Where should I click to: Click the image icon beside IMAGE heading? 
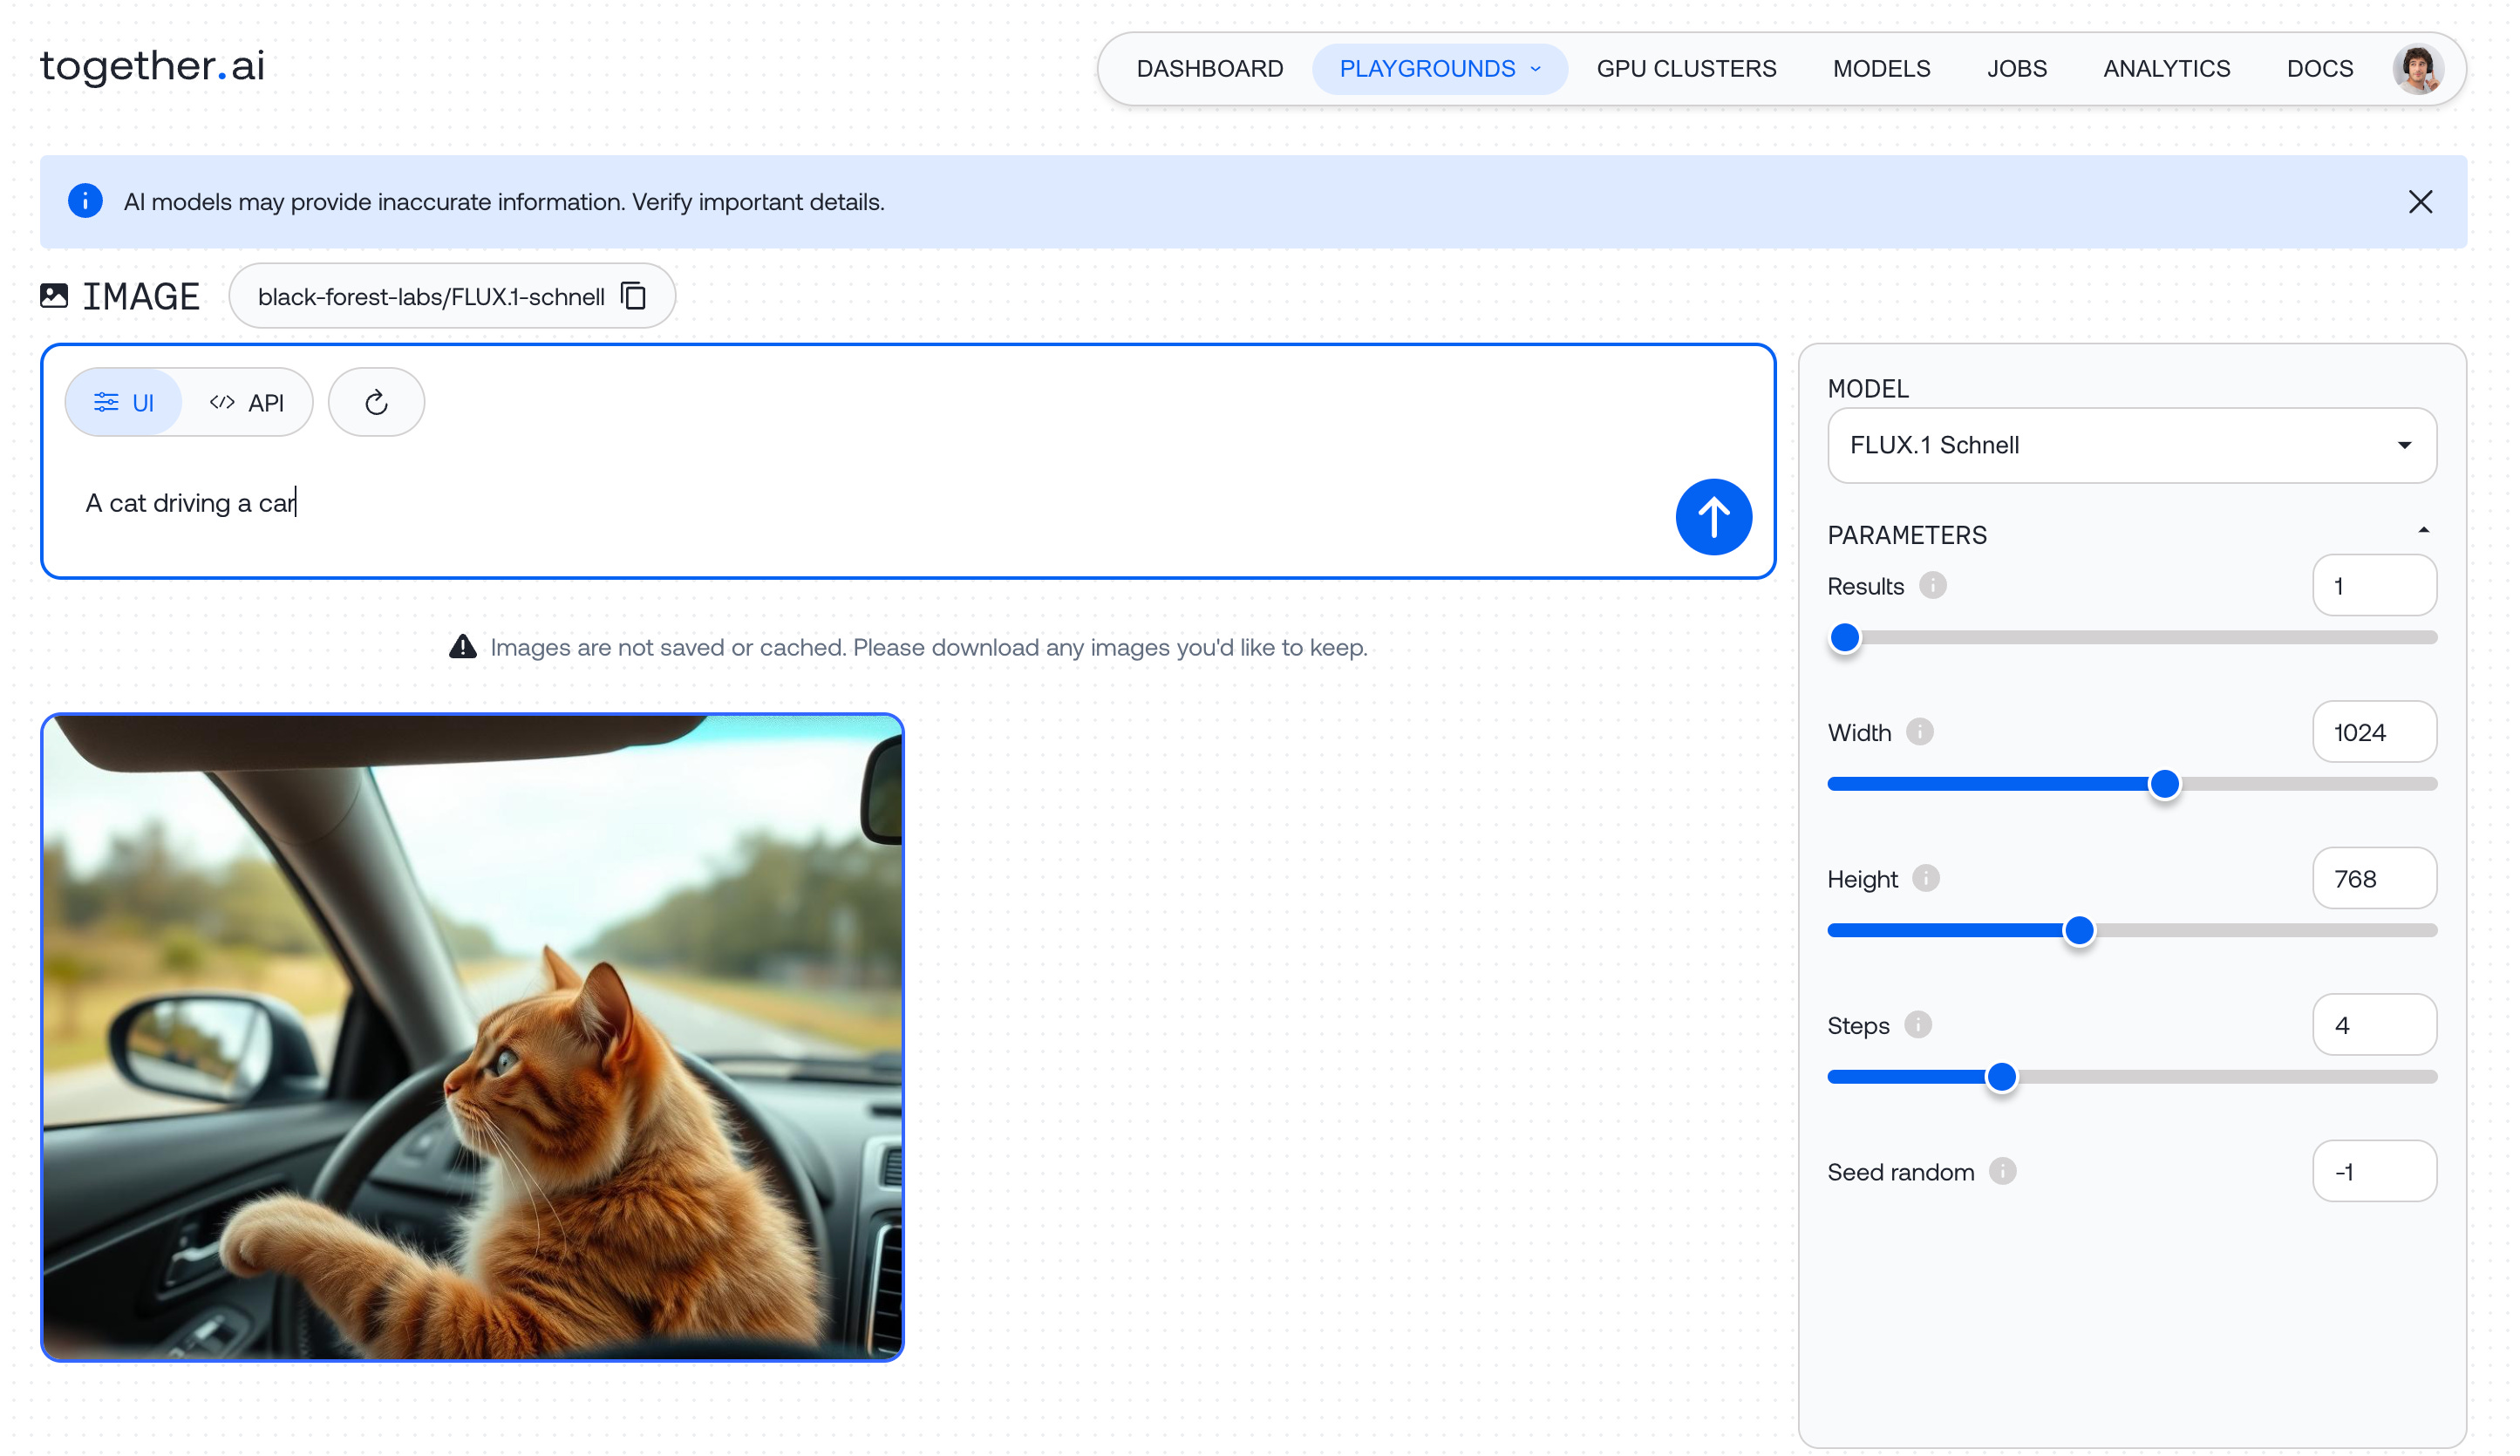pos(54,296)
